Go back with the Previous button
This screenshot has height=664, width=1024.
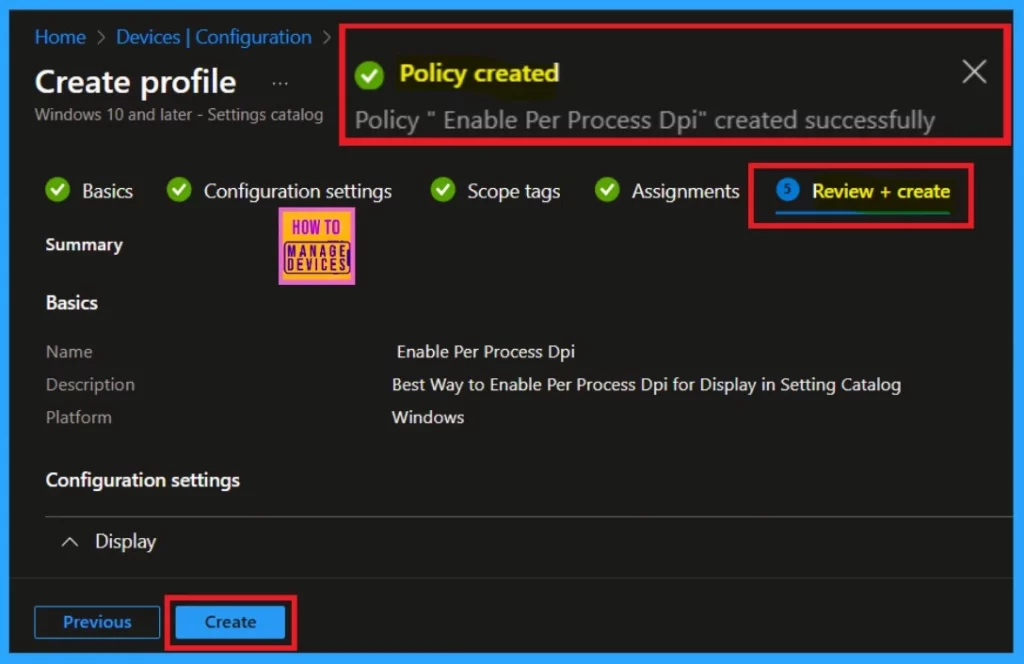point(97,622)
